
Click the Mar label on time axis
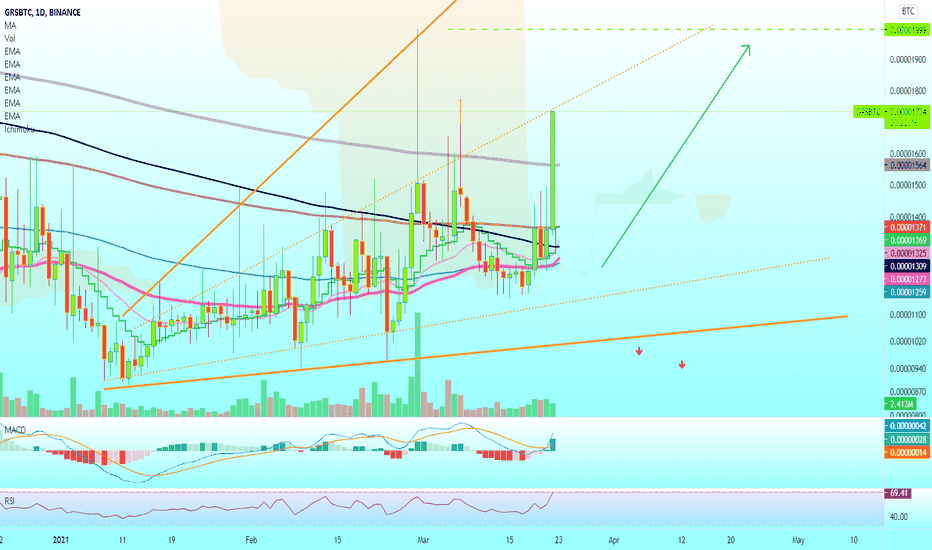[423, 540]
